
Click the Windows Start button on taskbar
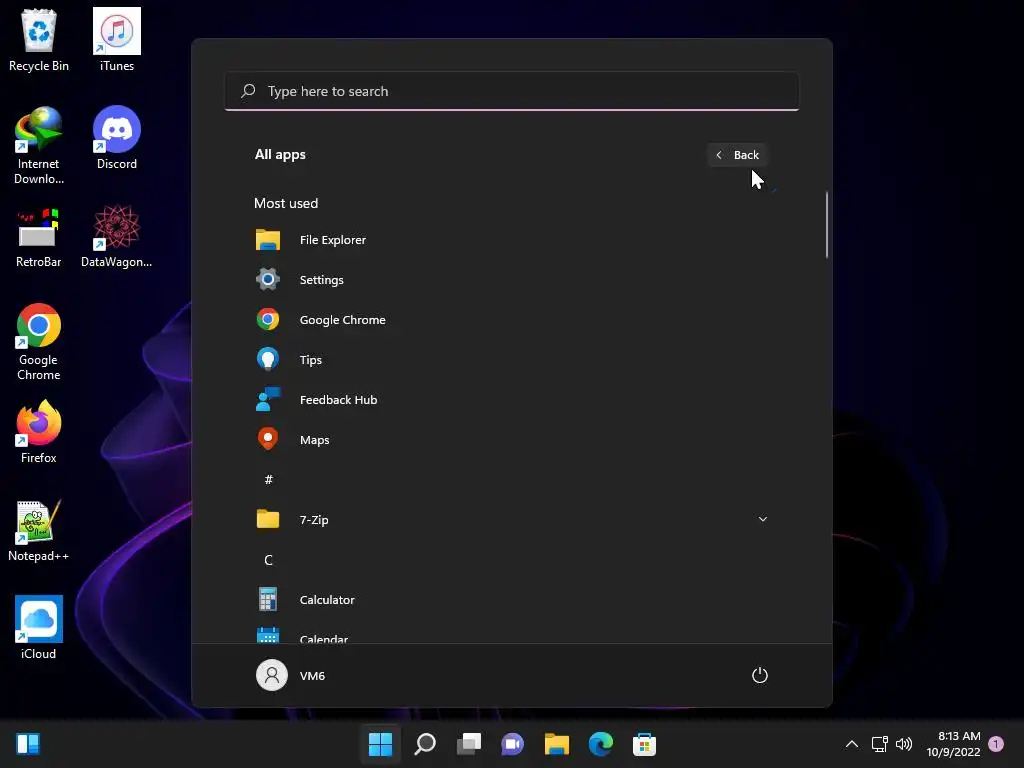tap(380, 743)
